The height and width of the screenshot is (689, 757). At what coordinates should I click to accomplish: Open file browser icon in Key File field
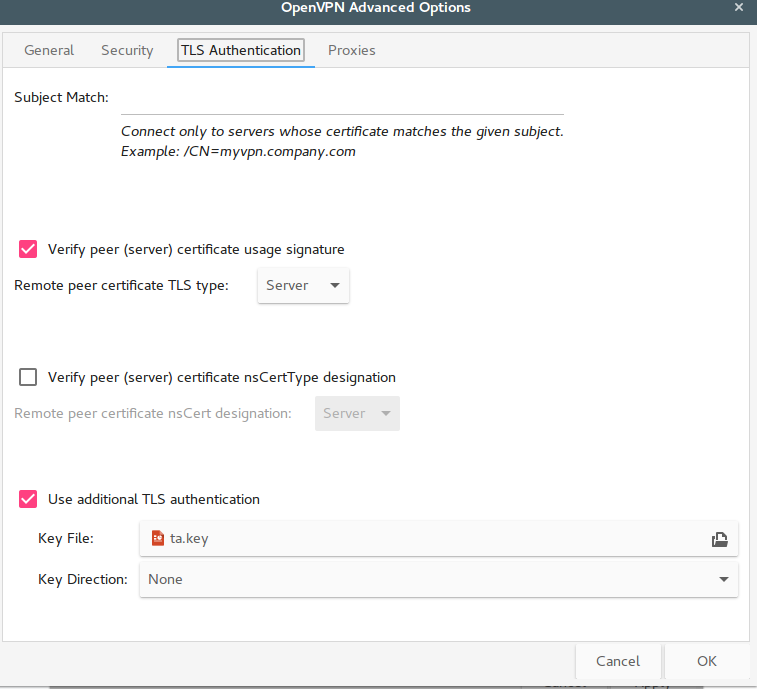[719, 539]
